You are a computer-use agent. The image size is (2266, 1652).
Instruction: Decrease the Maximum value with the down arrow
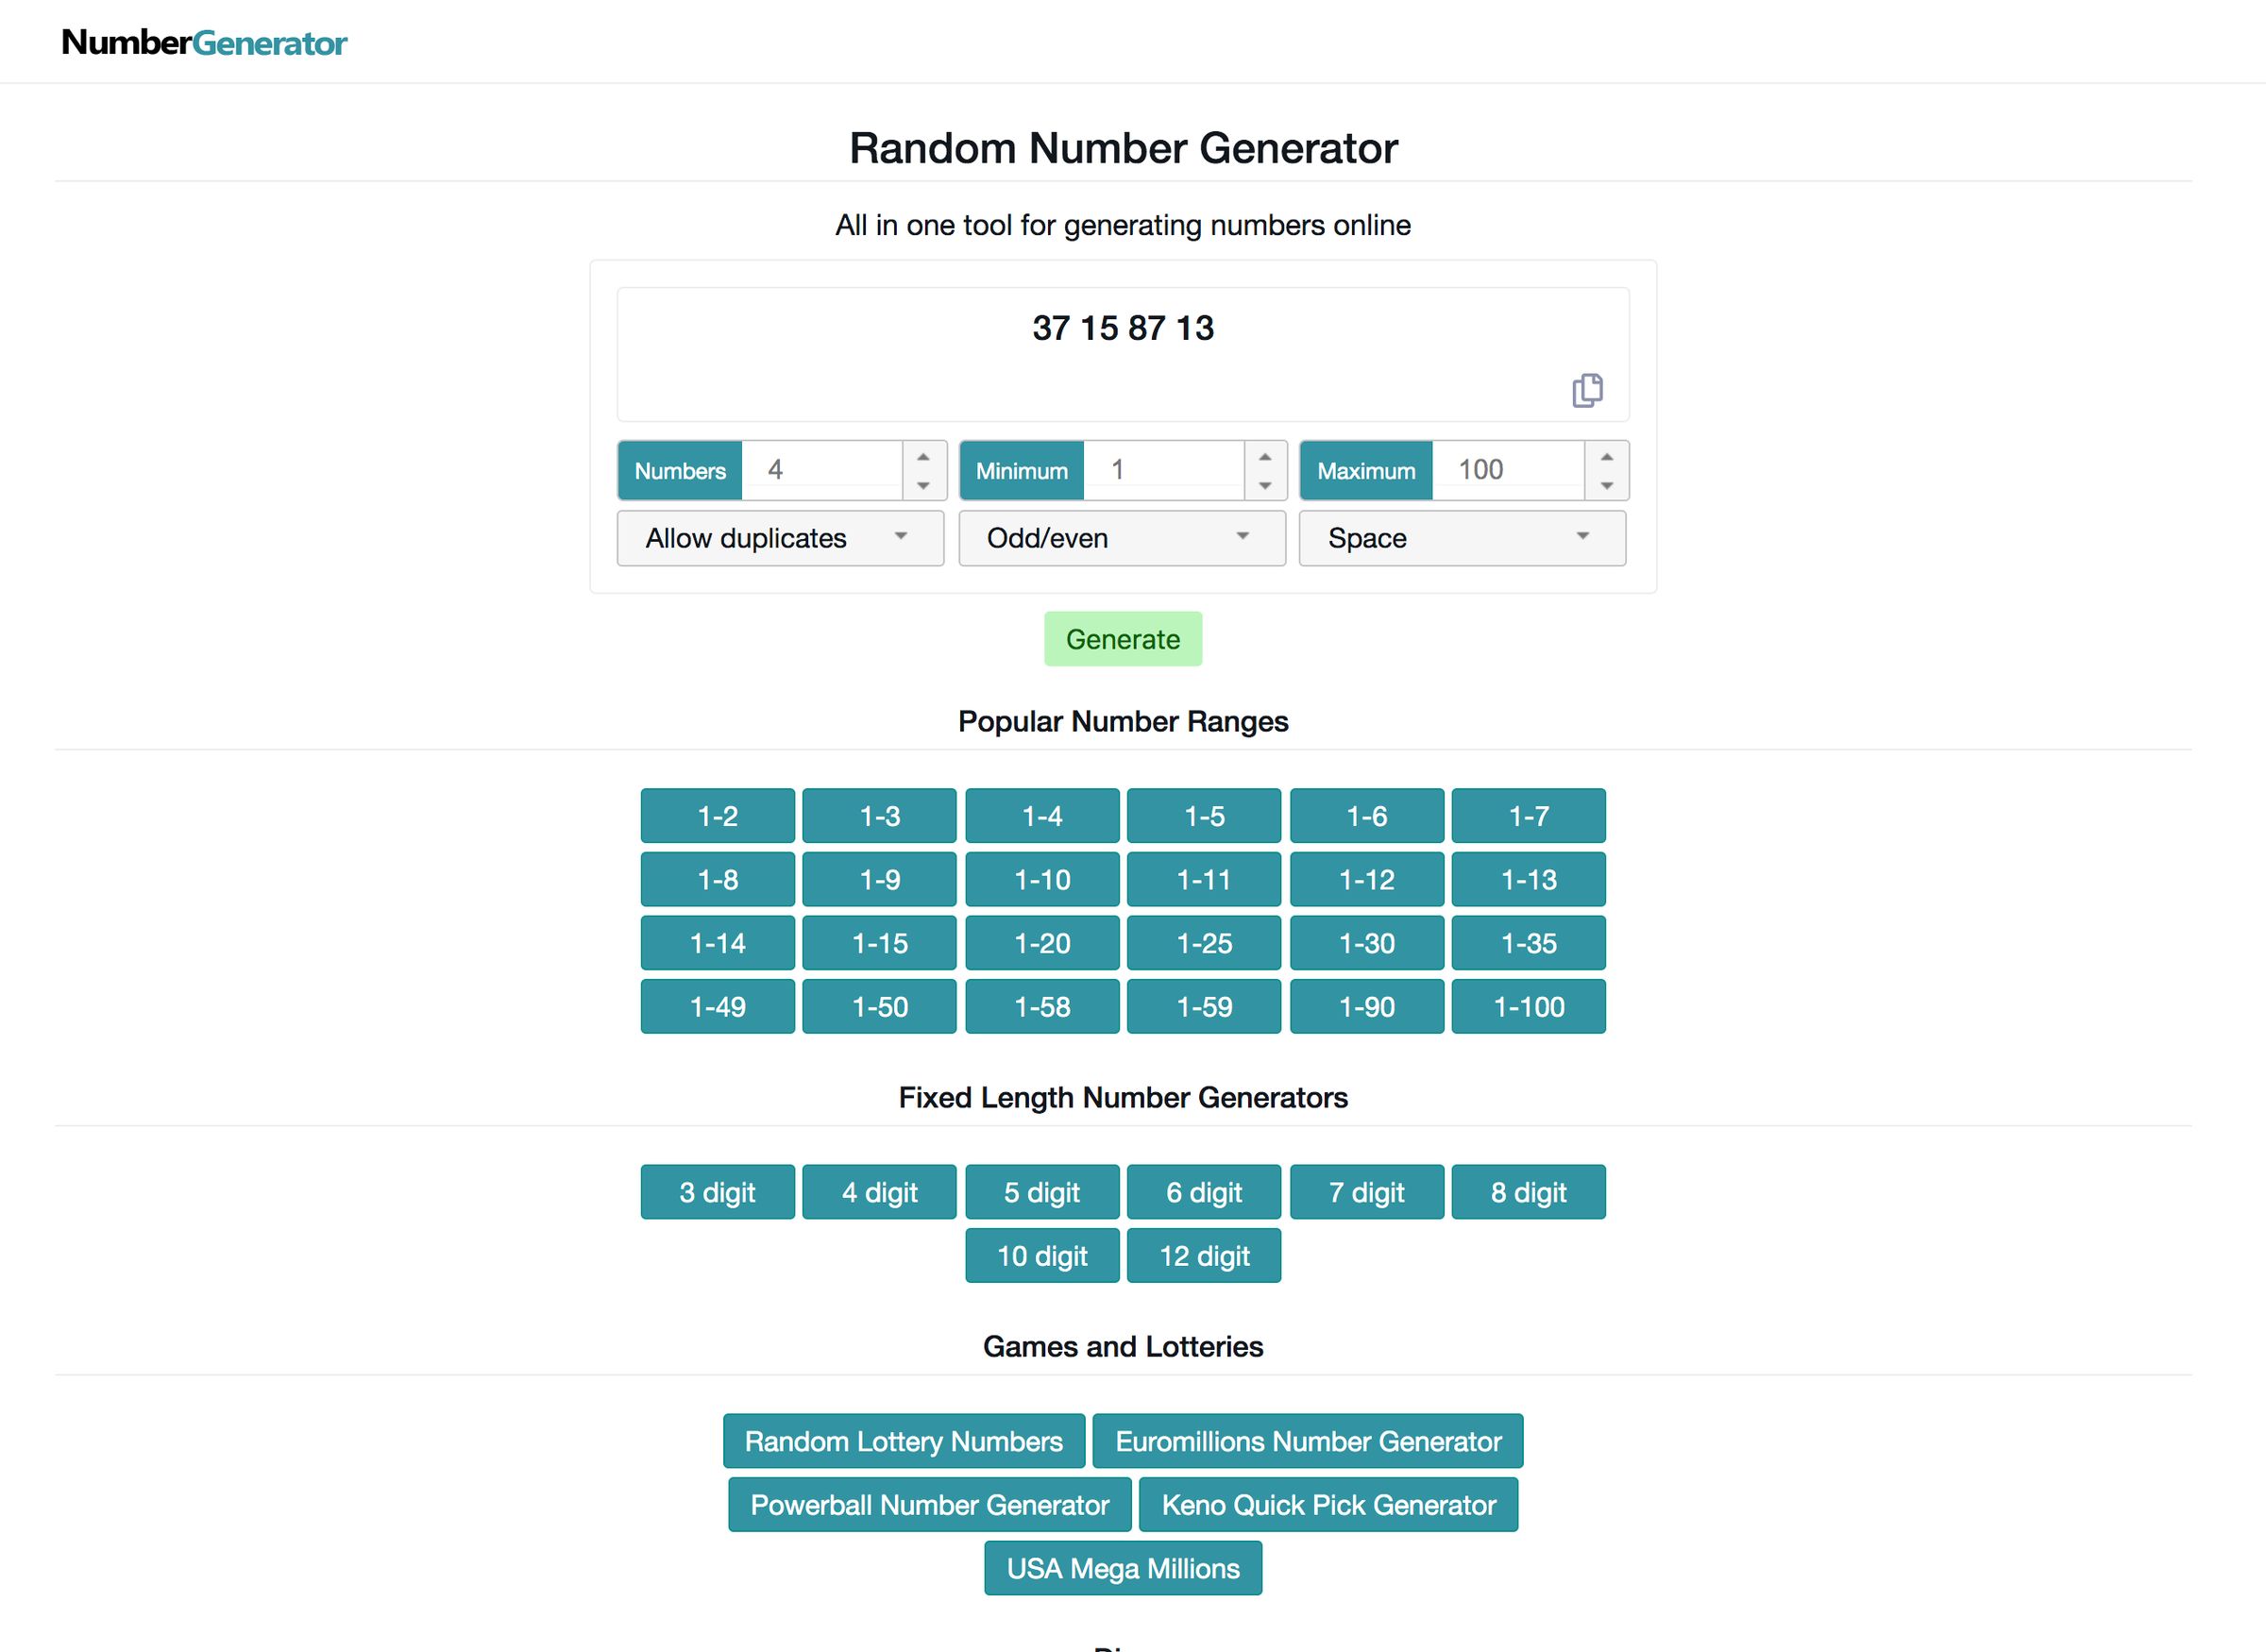(x=1606, y=484)
